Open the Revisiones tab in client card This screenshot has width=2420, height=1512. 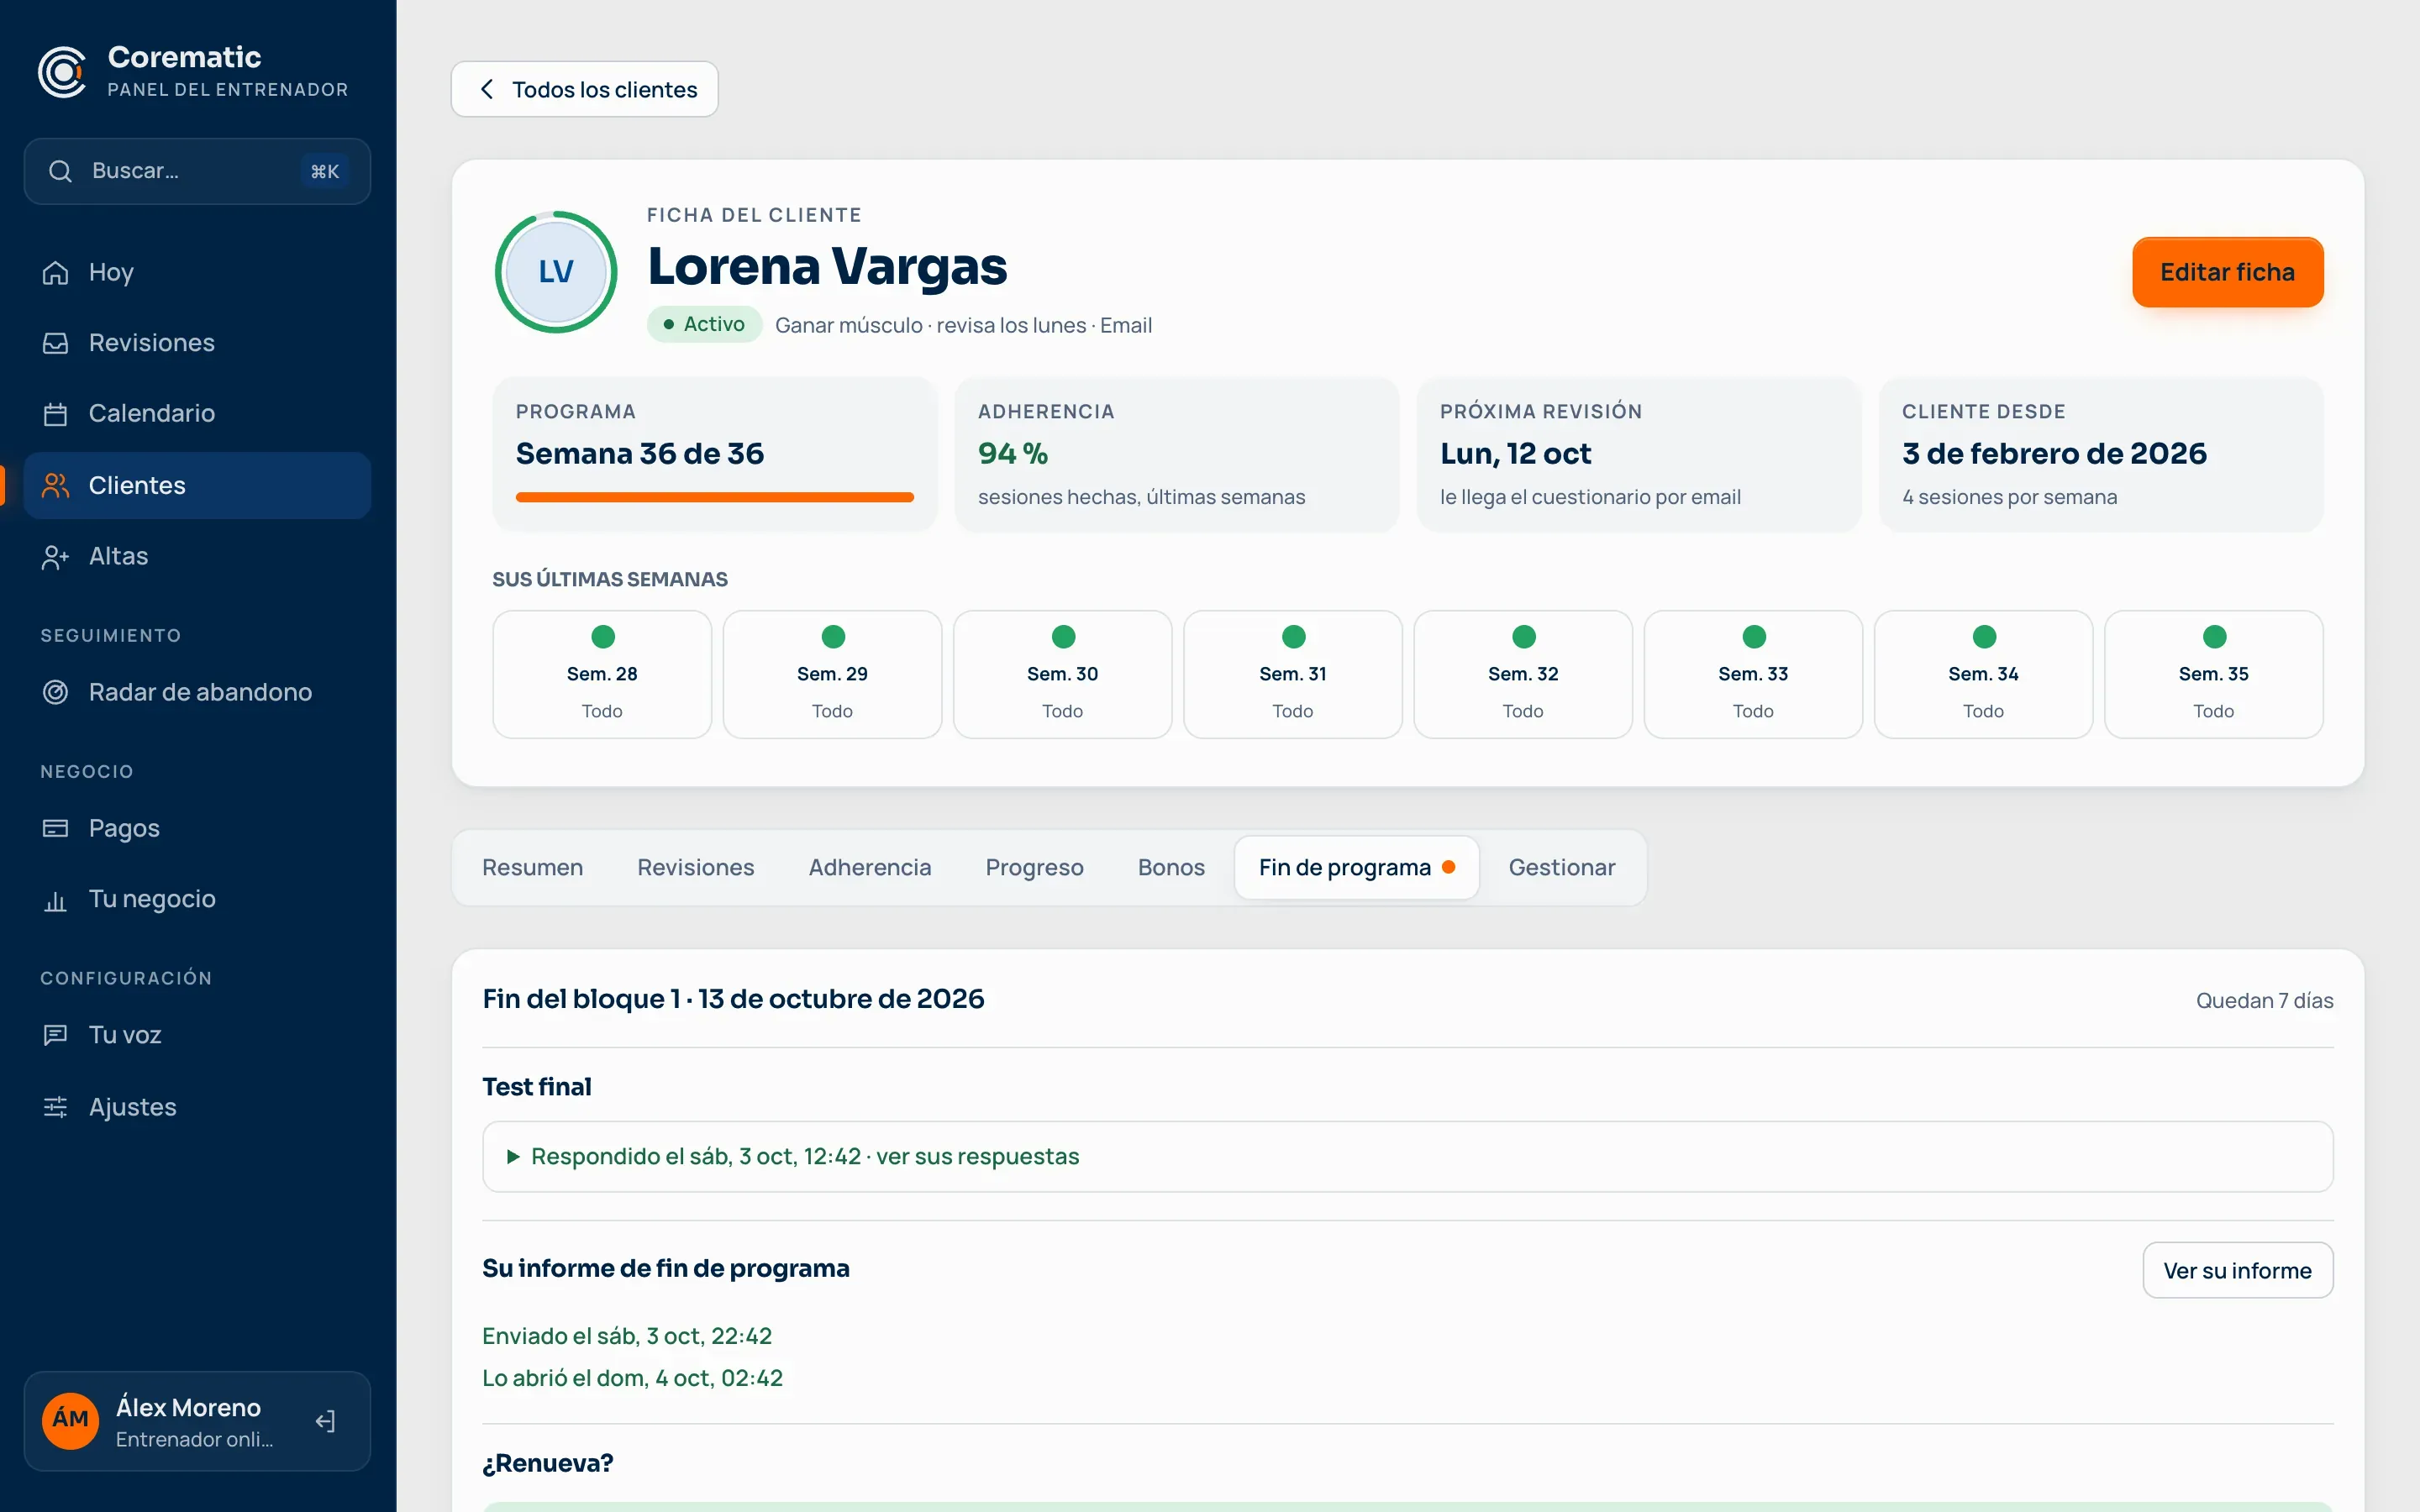(696, 867)
